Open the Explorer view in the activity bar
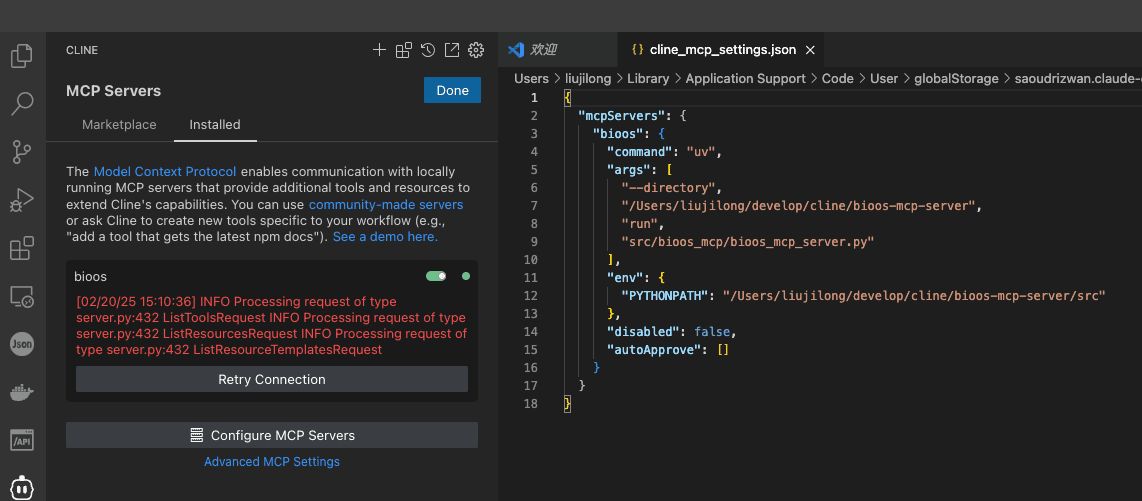1142x501 pixels. click(x=22, y=56)
